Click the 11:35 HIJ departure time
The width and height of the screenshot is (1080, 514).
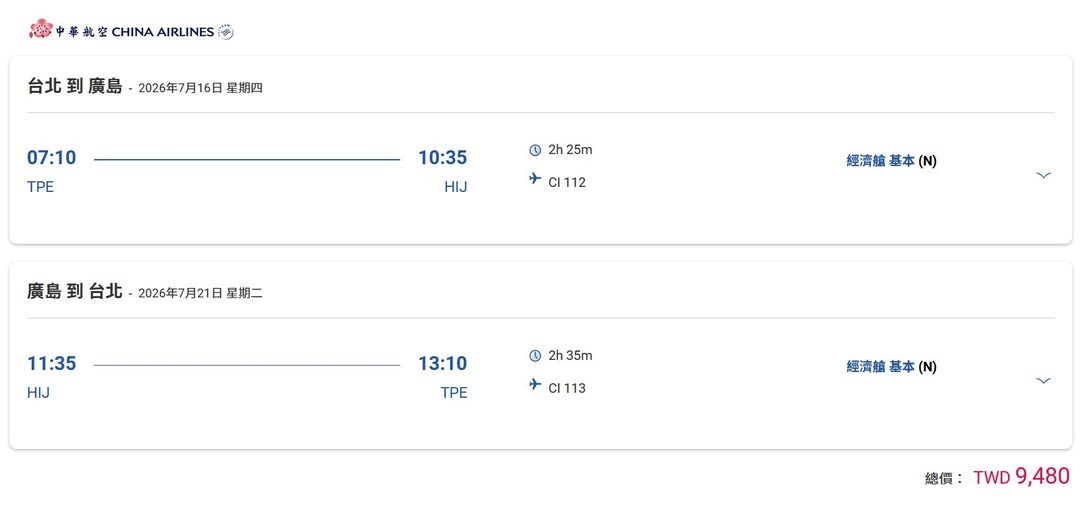click(51, 364)
